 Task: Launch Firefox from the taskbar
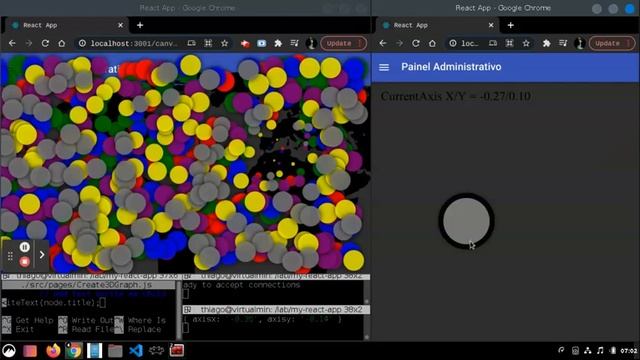point(53,351)
